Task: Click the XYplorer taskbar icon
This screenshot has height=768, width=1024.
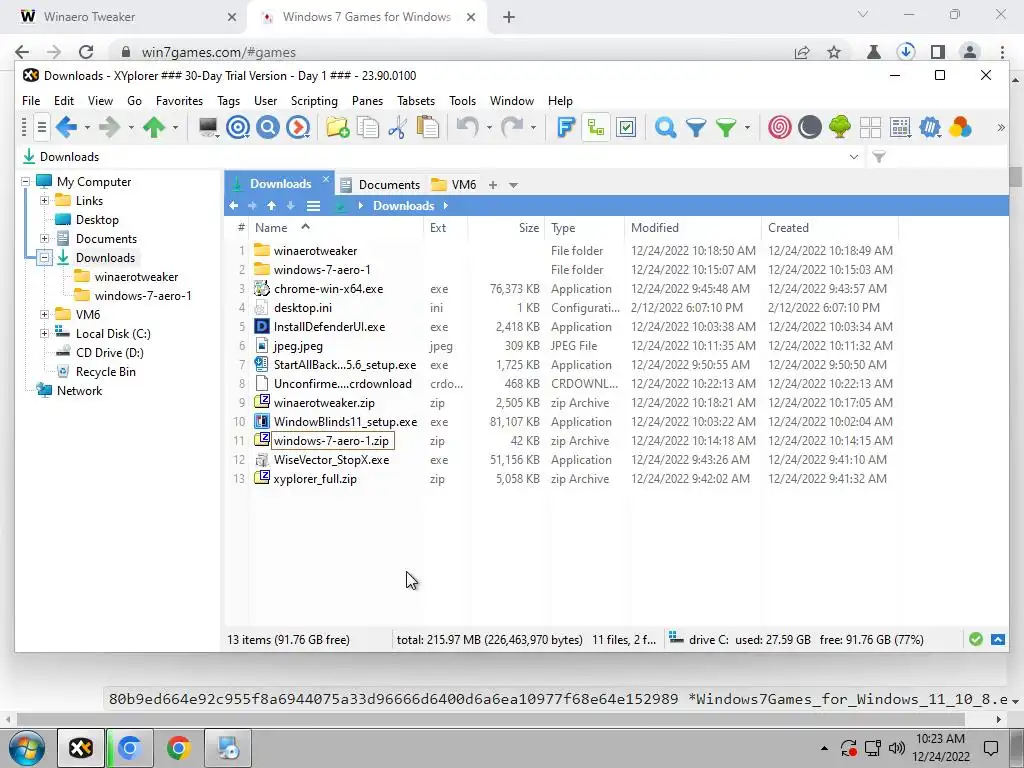Action: [x=81, y=748]
